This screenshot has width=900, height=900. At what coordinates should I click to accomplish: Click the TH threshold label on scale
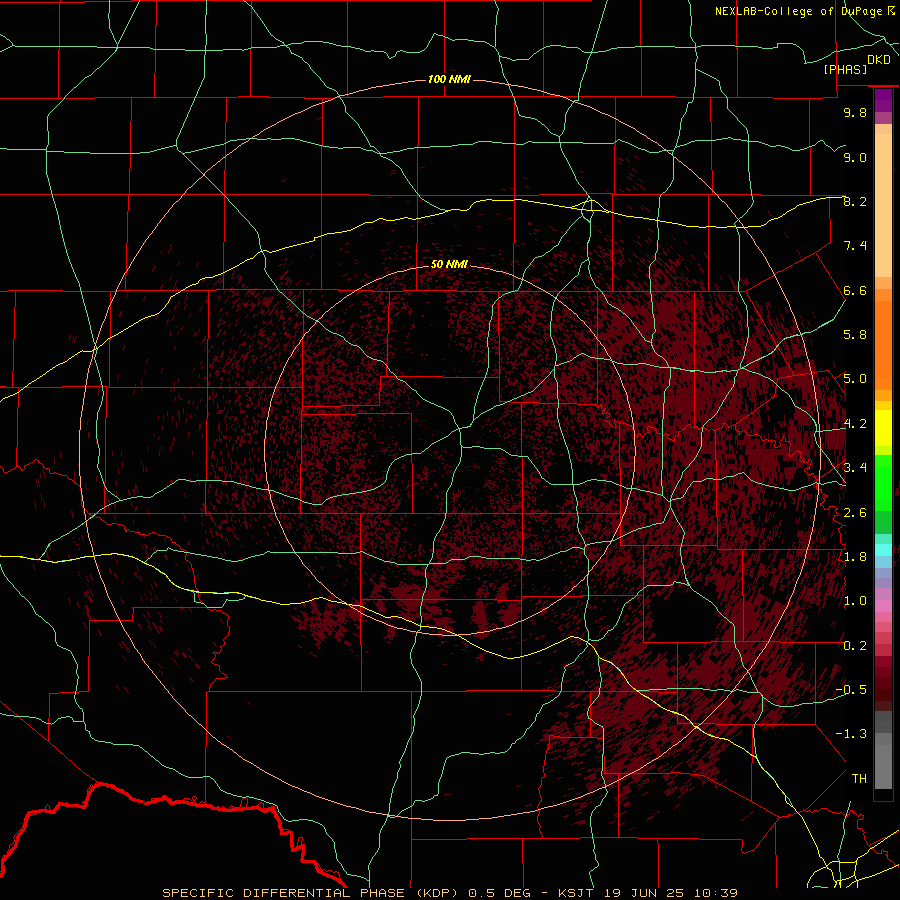click(859, 779)
